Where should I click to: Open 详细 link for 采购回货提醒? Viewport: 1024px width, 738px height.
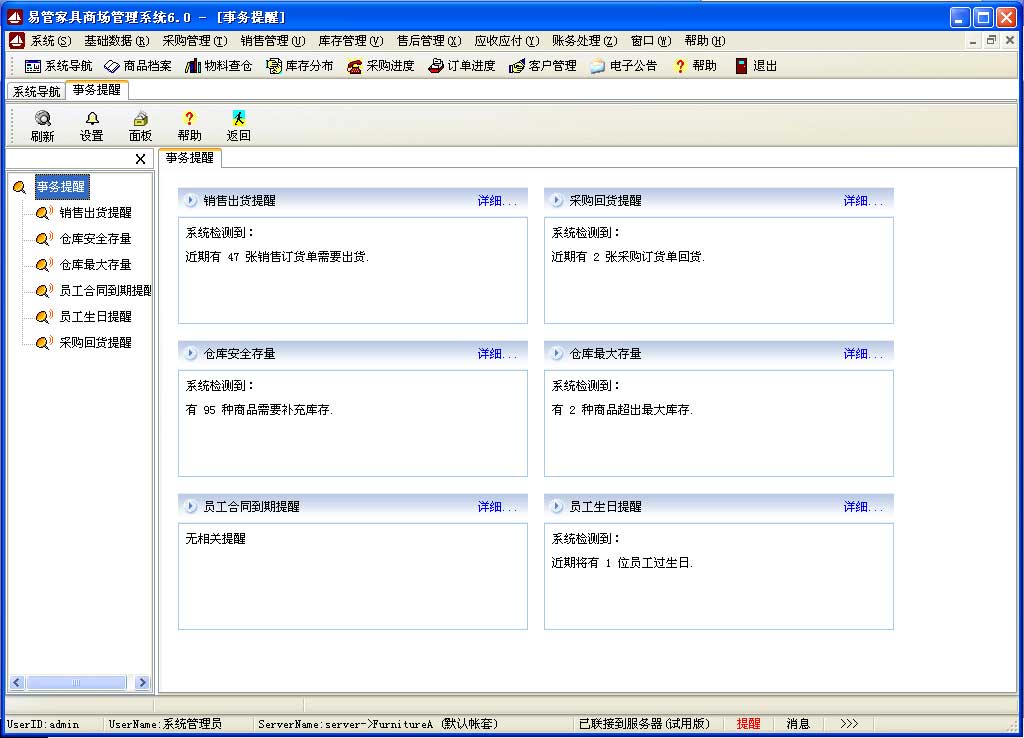(862, 200)
